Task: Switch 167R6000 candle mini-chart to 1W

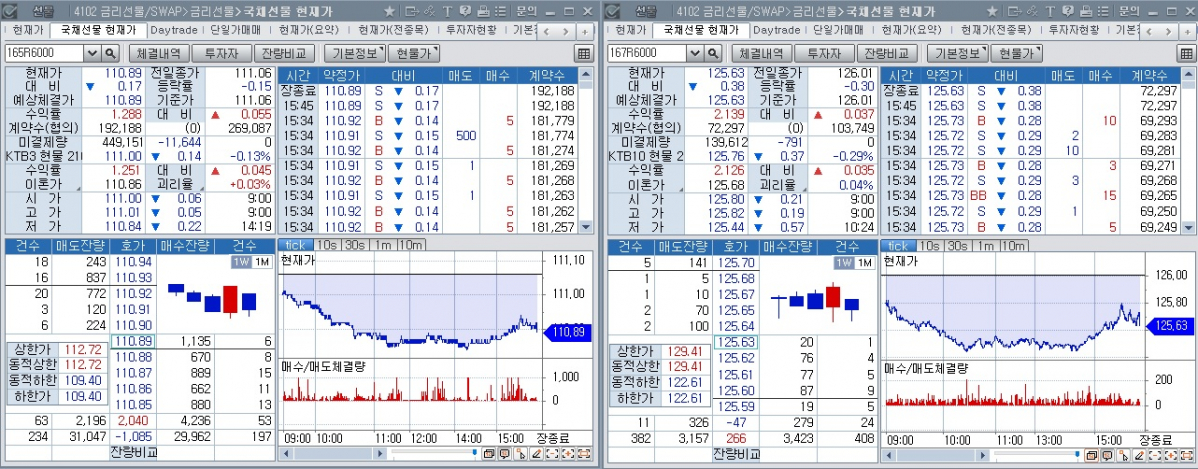Action: point(844,263)
